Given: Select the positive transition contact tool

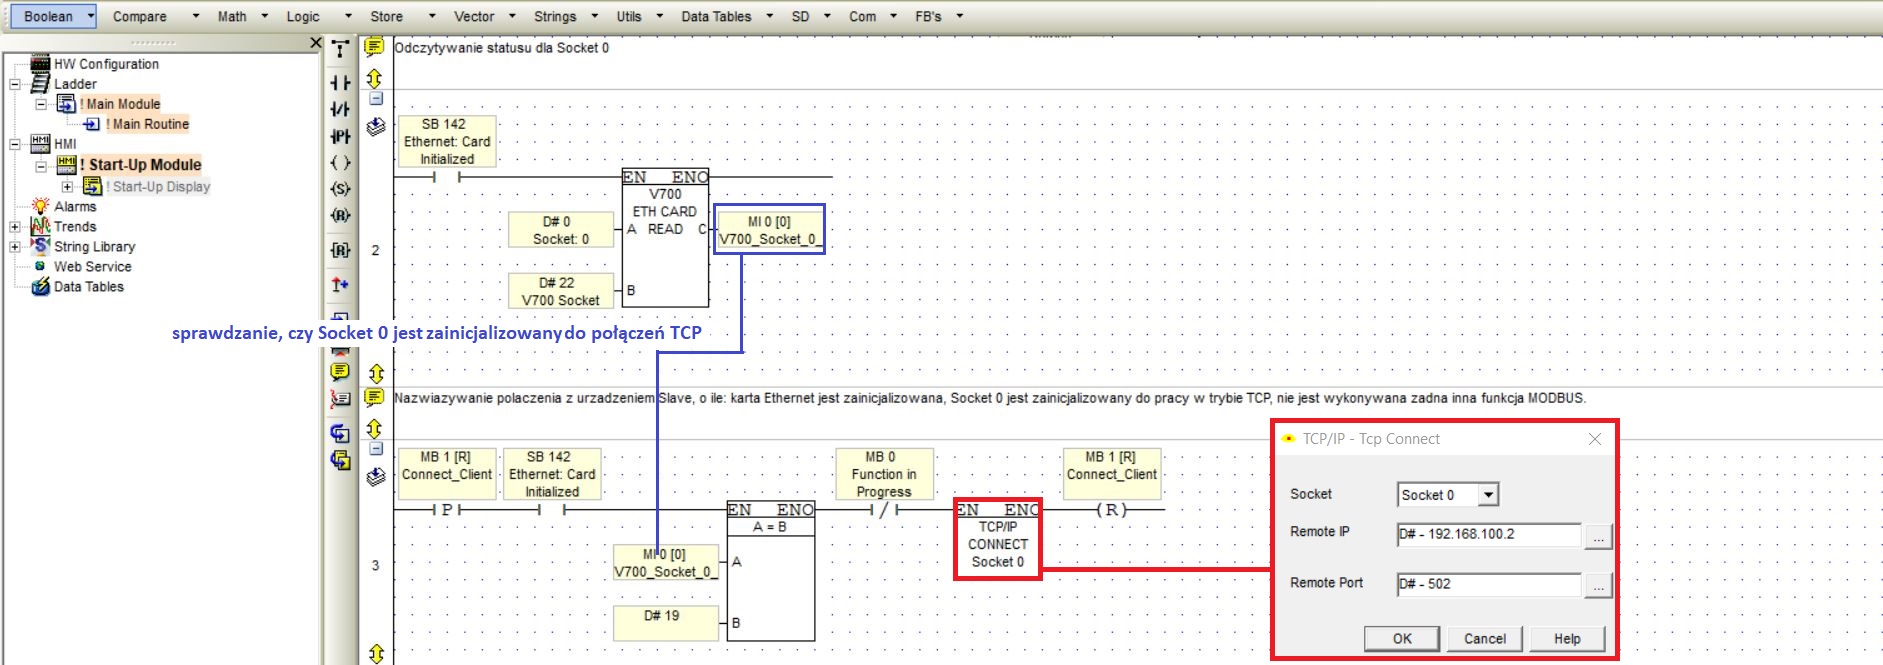Looking at the screenshot, I should point(340,136).
